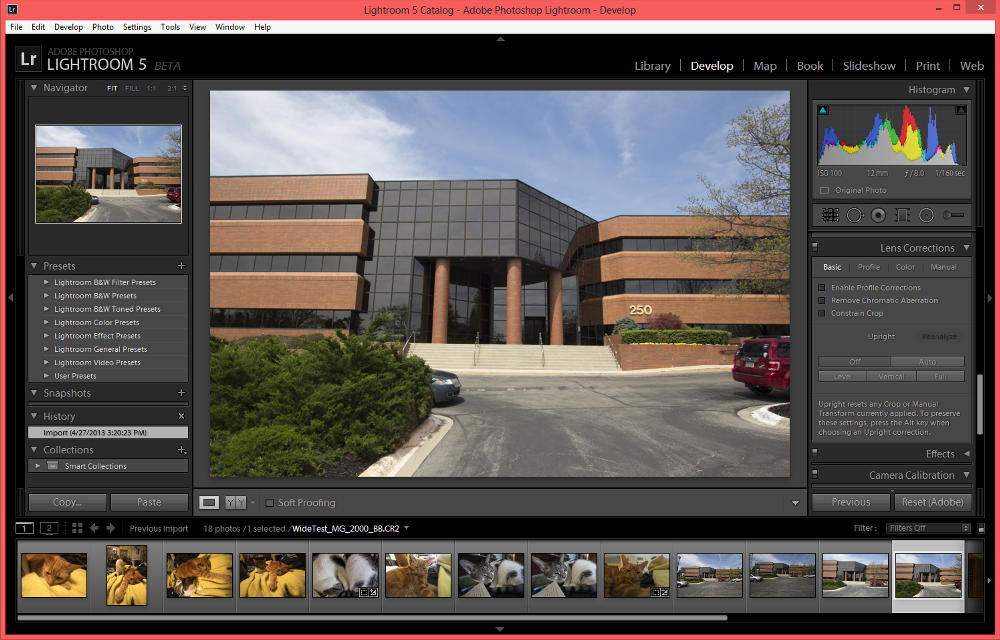Enable Soft Proofing checkbox
Screen dimensions: 1000x640
pos(269,503)
